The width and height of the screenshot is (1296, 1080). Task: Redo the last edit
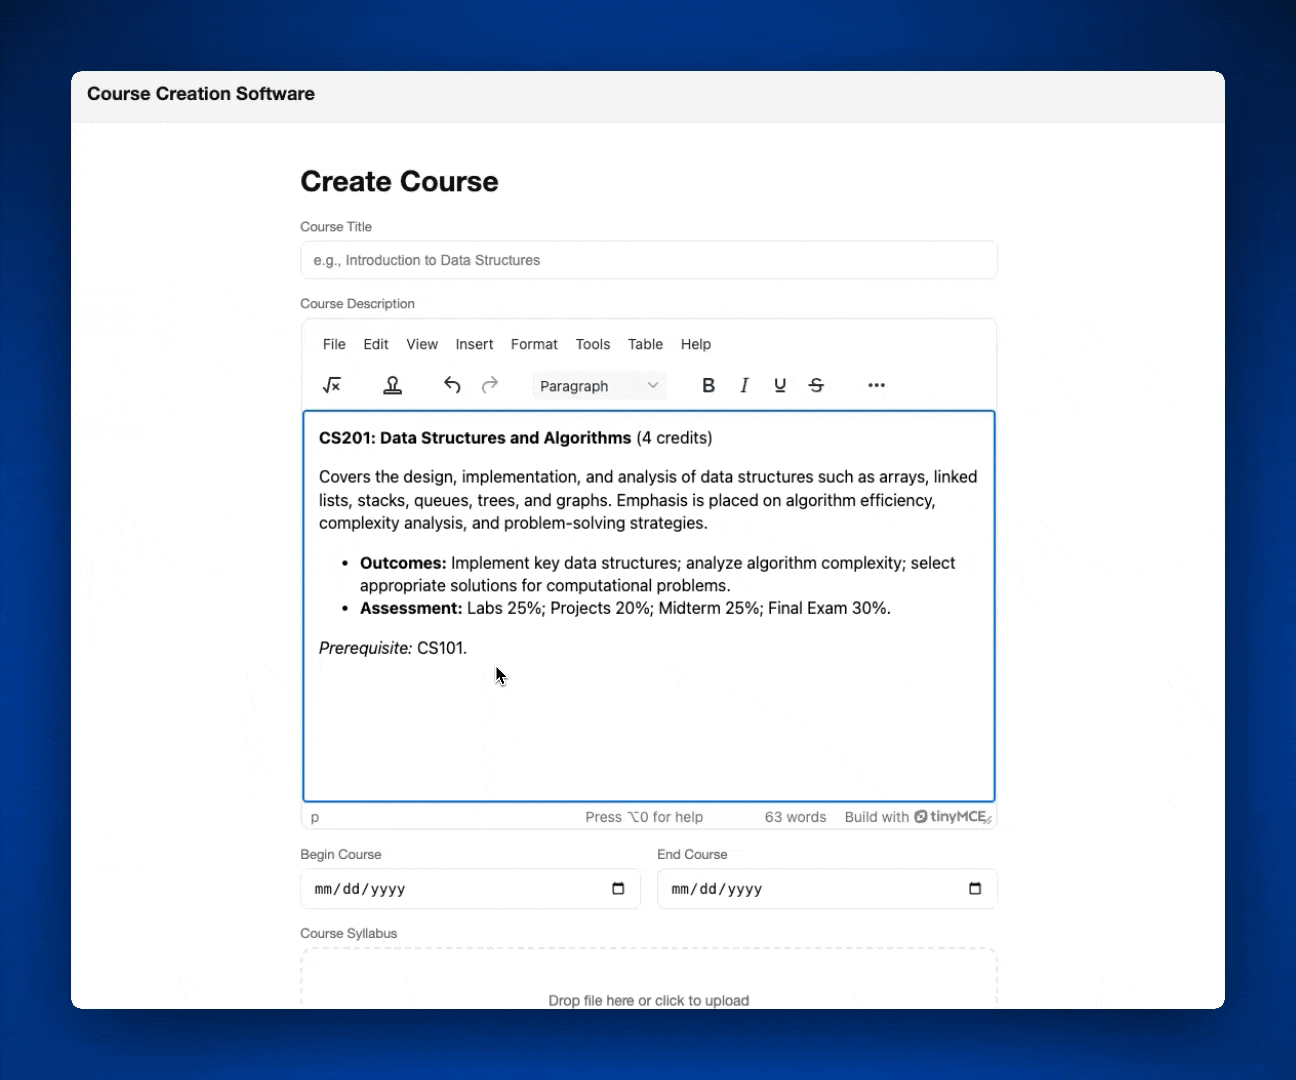coord(490,385)
